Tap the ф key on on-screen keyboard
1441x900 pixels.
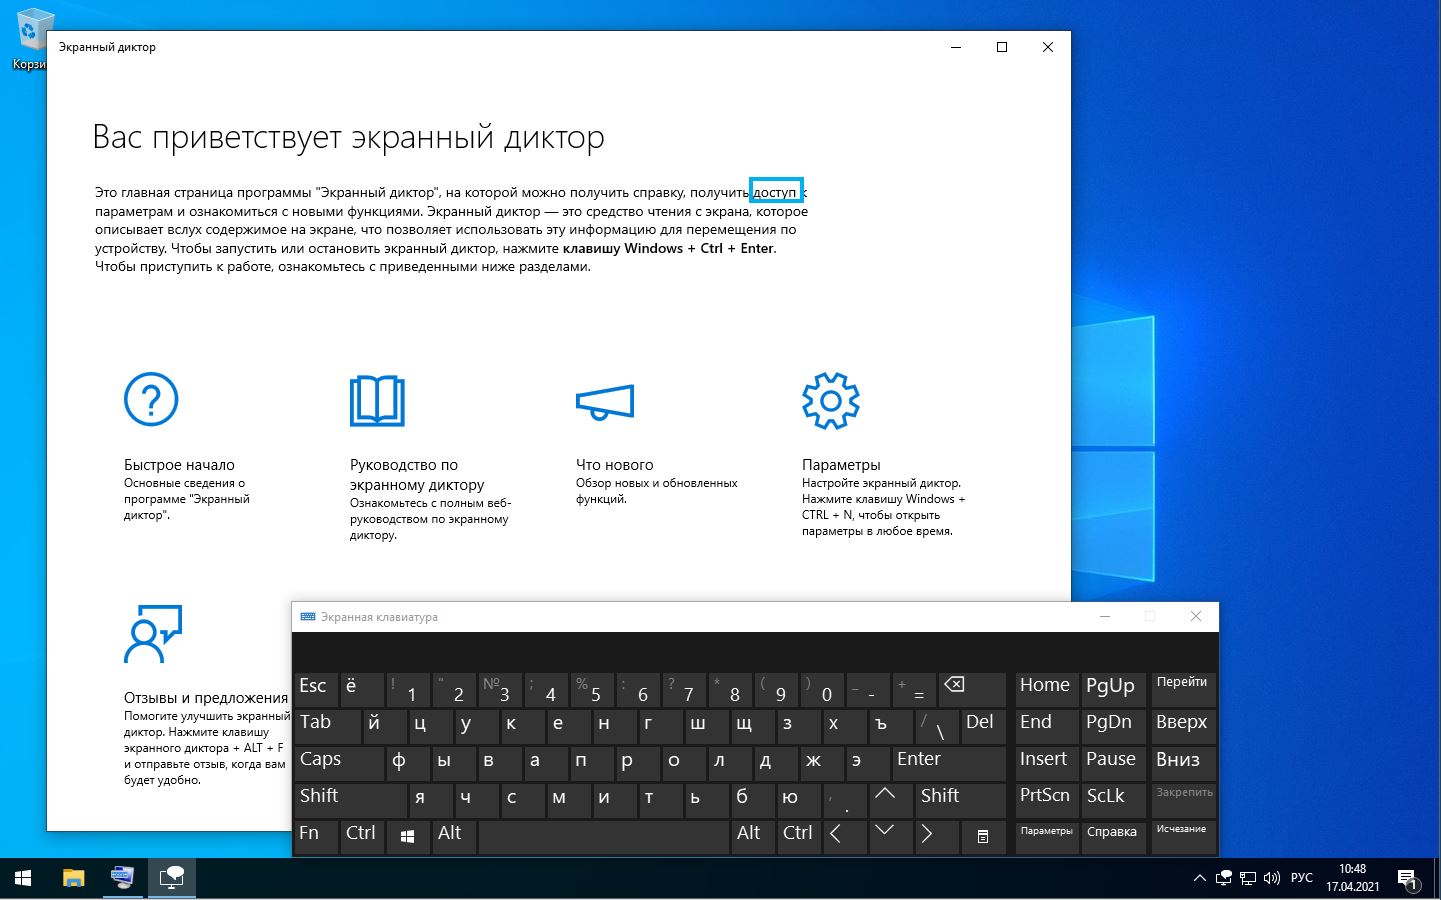408,762
